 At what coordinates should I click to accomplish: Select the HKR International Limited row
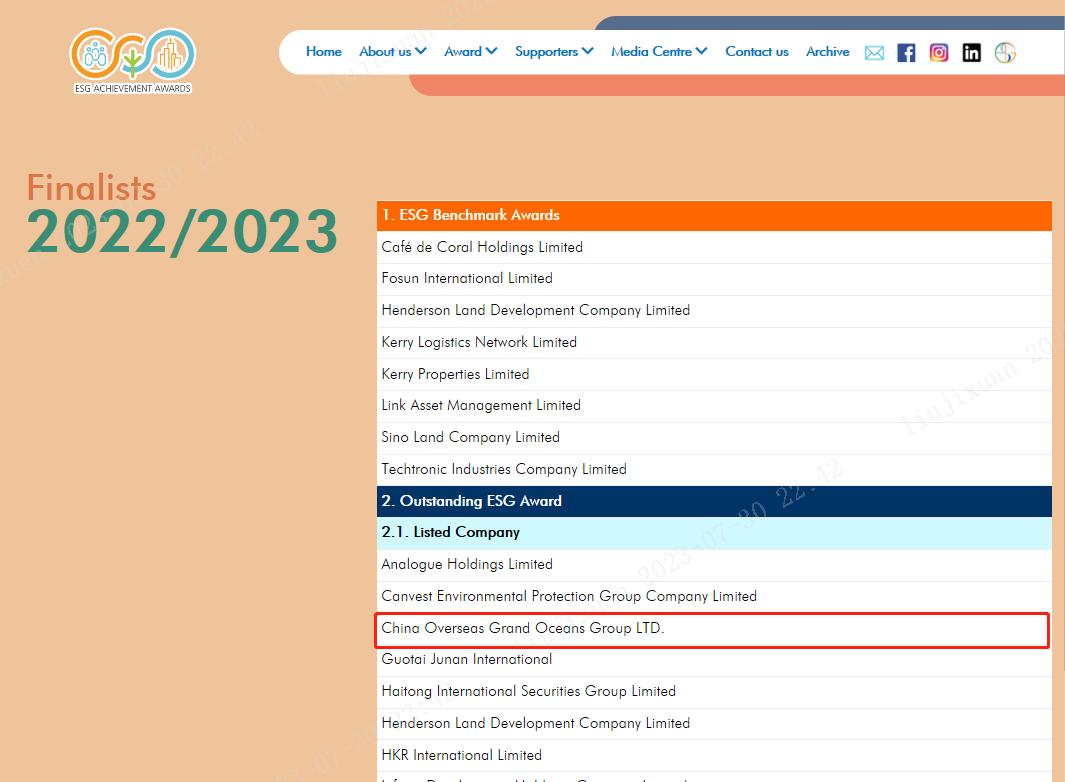(714, 756)
